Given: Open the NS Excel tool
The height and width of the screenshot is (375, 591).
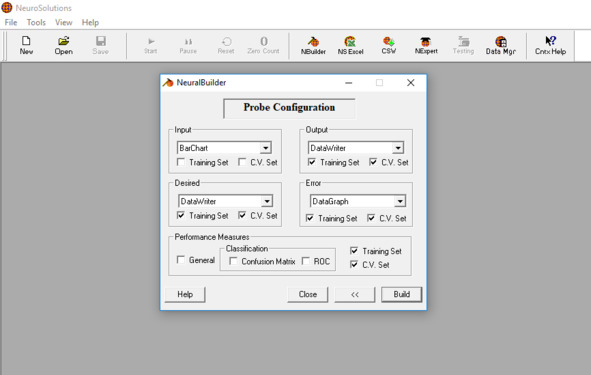Looking at the screenshot, I should tap(350, 46).
